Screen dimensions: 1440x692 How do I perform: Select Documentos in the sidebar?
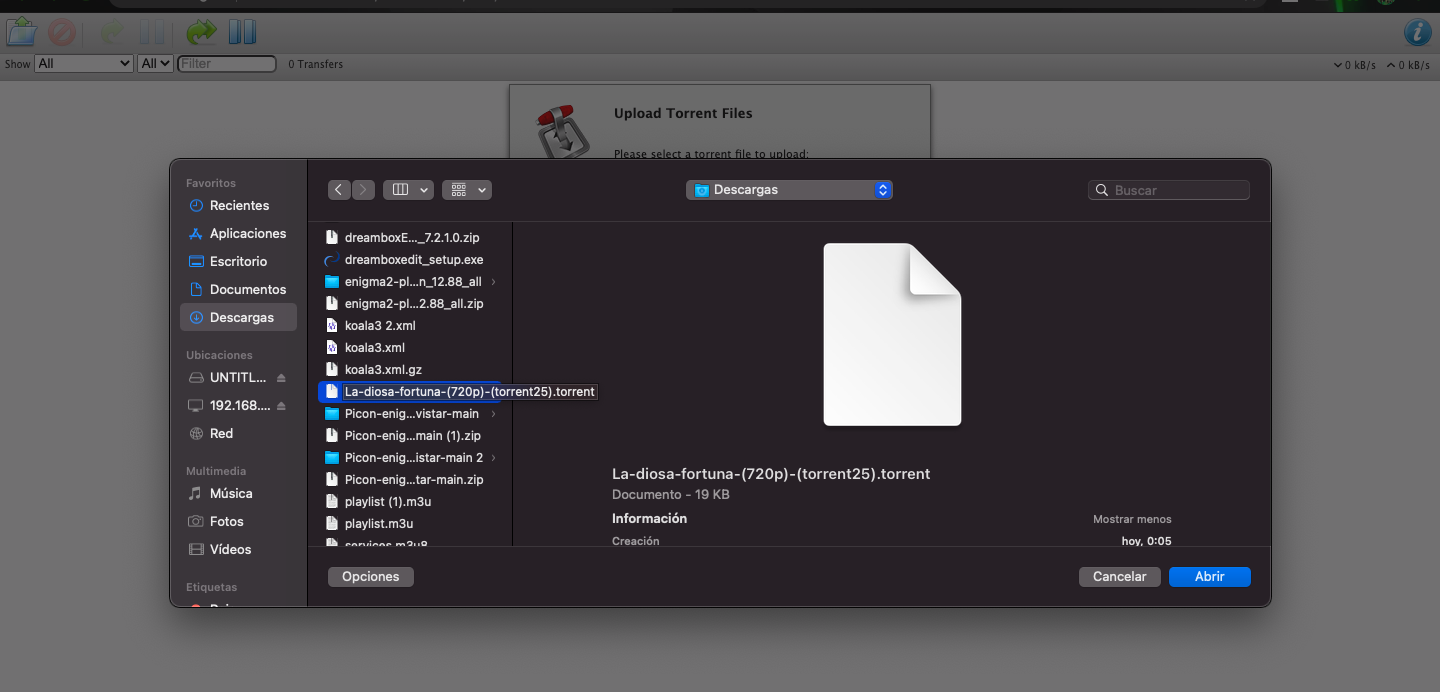(x=247, y=290)
